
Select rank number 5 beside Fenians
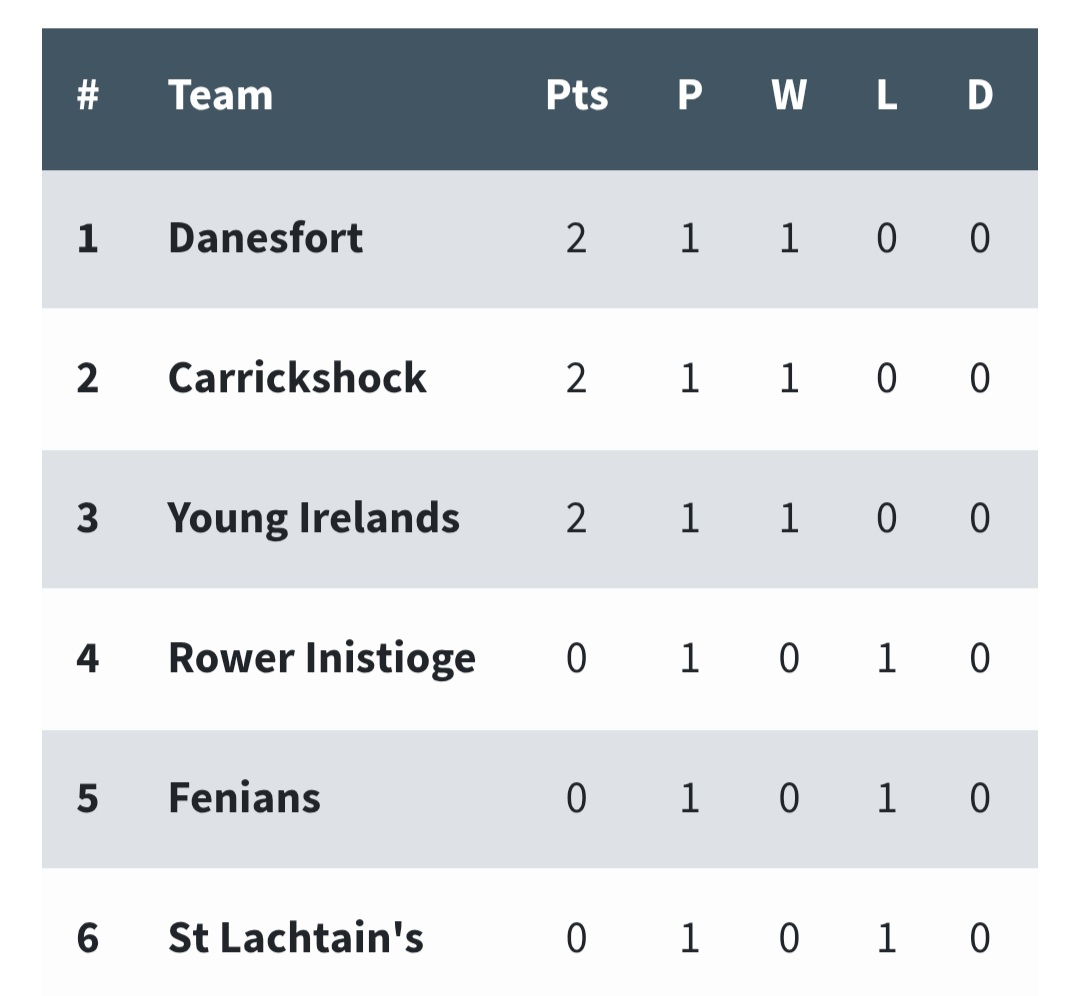[x=88, y=798]
